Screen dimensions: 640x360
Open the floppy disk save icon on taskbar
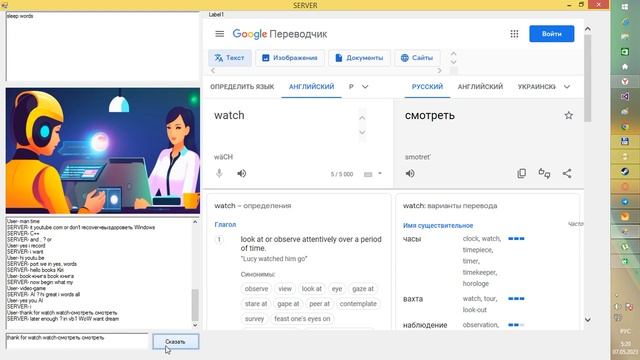(x=625, y=142)
